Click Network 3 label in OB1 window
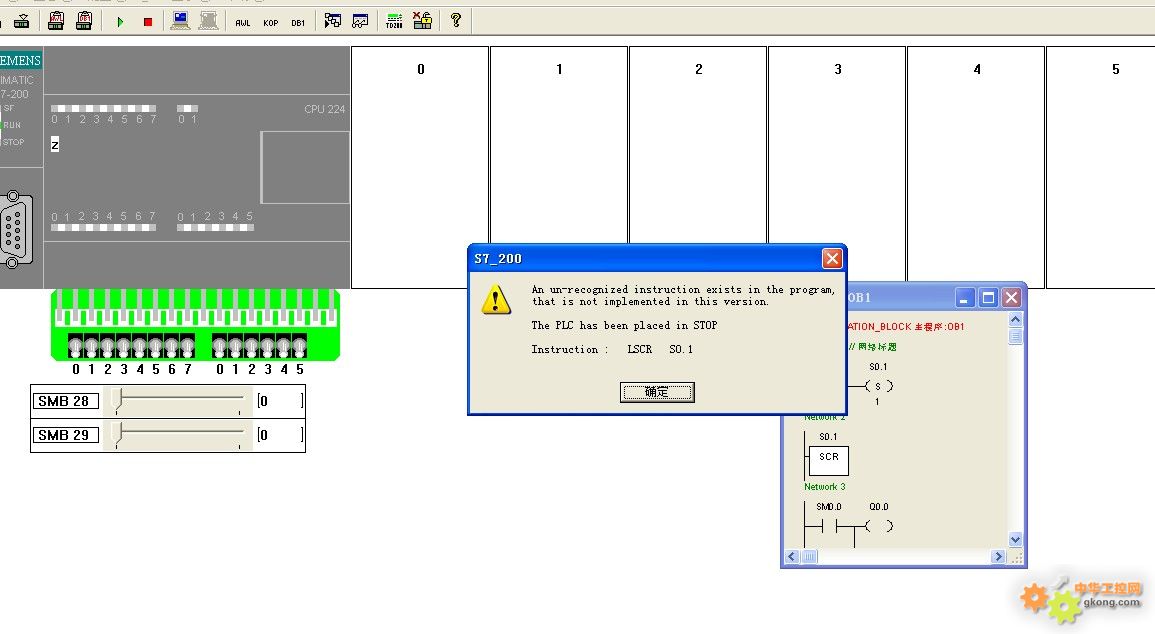1155x634 pixels. coord(824,487)
